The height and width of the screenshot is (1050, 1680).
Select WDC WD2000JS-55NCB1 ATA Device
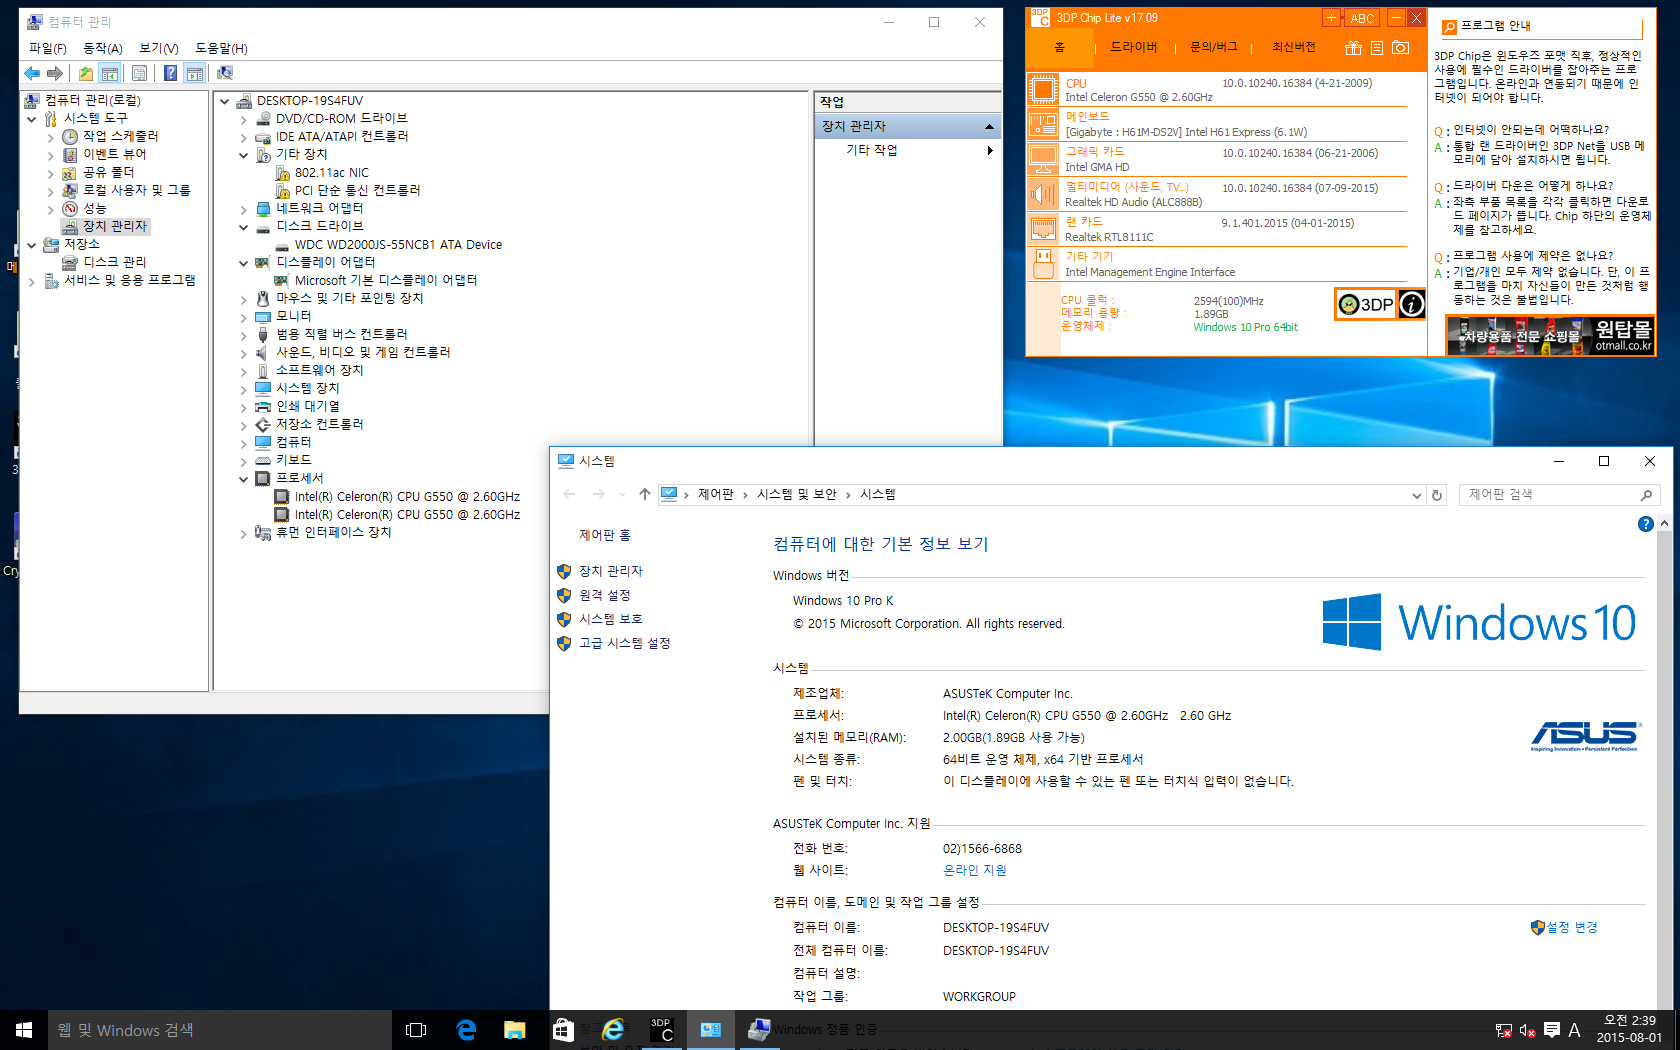(398, 245)
